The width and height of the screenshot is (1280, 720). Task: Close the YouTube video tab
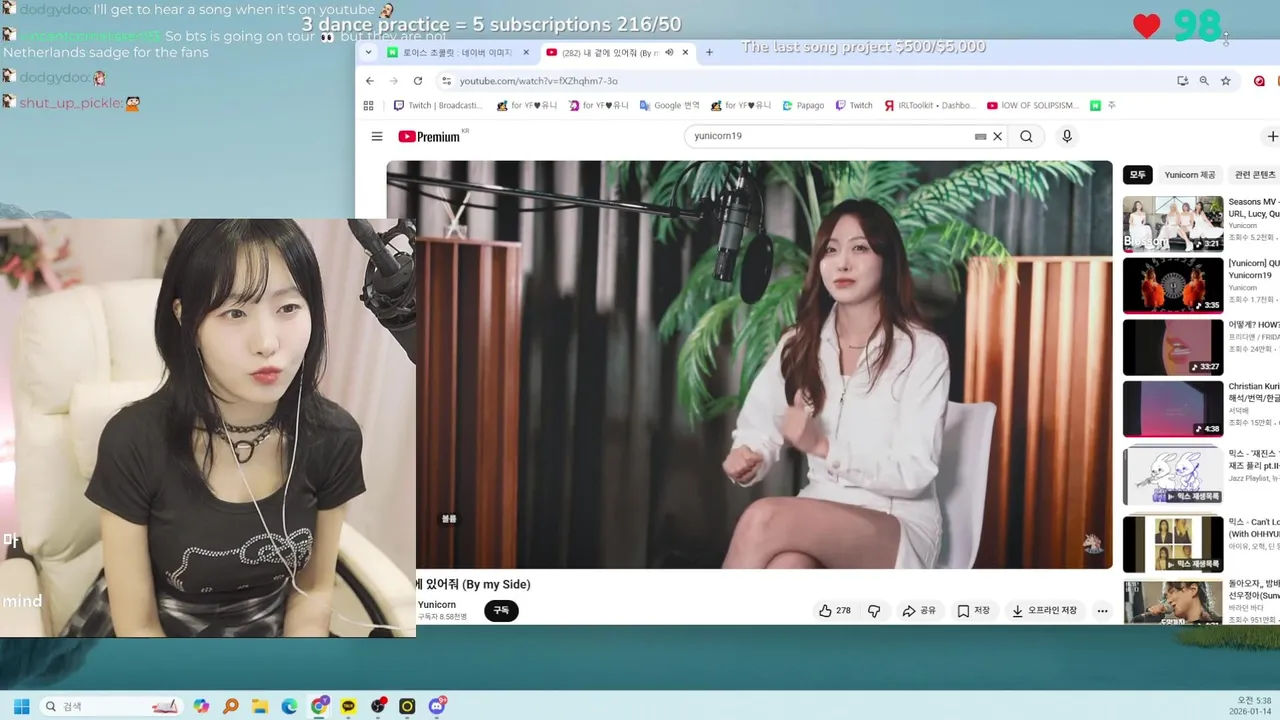685,52
